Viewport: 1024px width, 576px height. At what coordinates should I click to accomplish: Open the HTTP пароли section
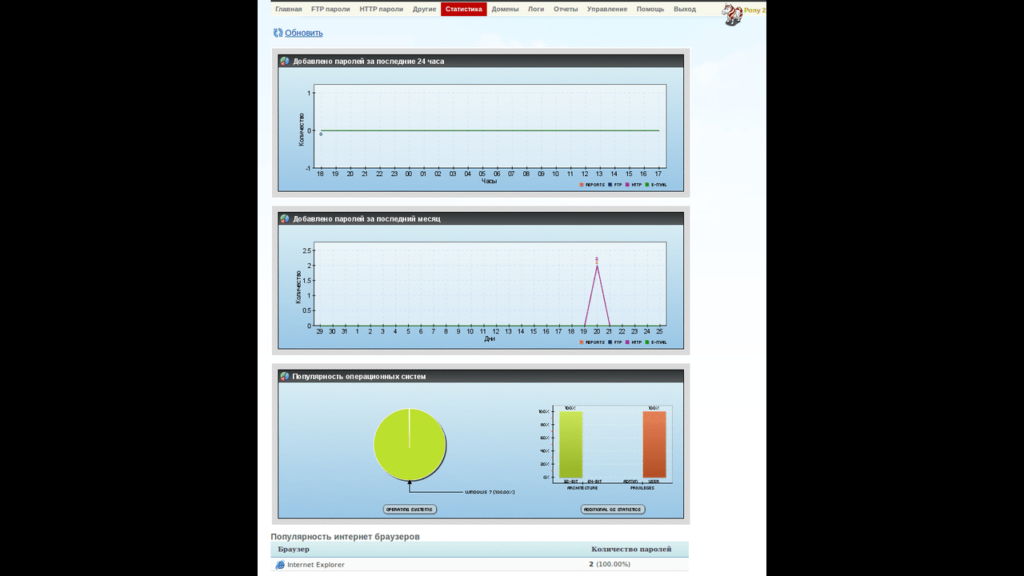(381, 9)
